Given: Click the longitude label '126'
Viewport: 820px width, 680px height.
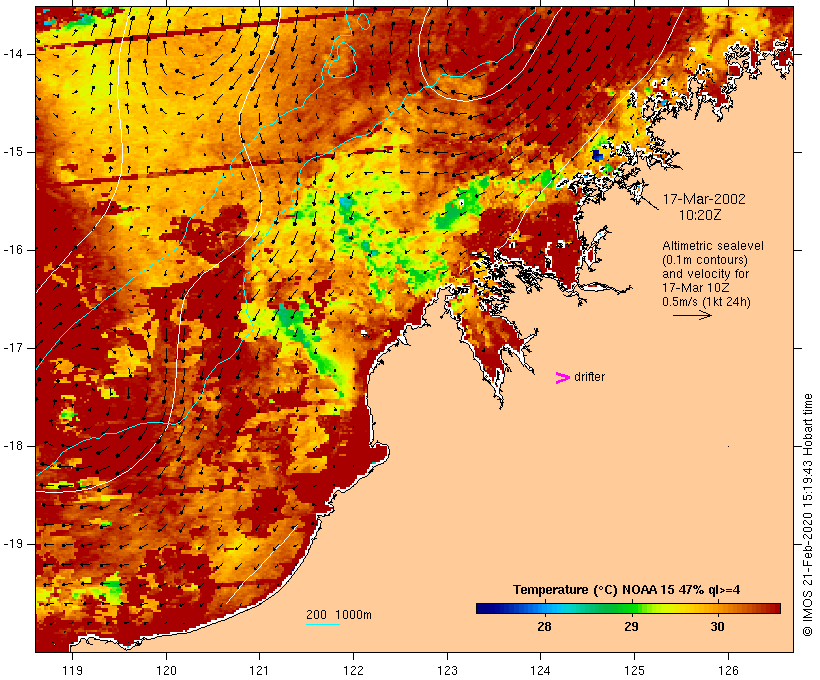Looking at the screenshot, I should 728,670.
